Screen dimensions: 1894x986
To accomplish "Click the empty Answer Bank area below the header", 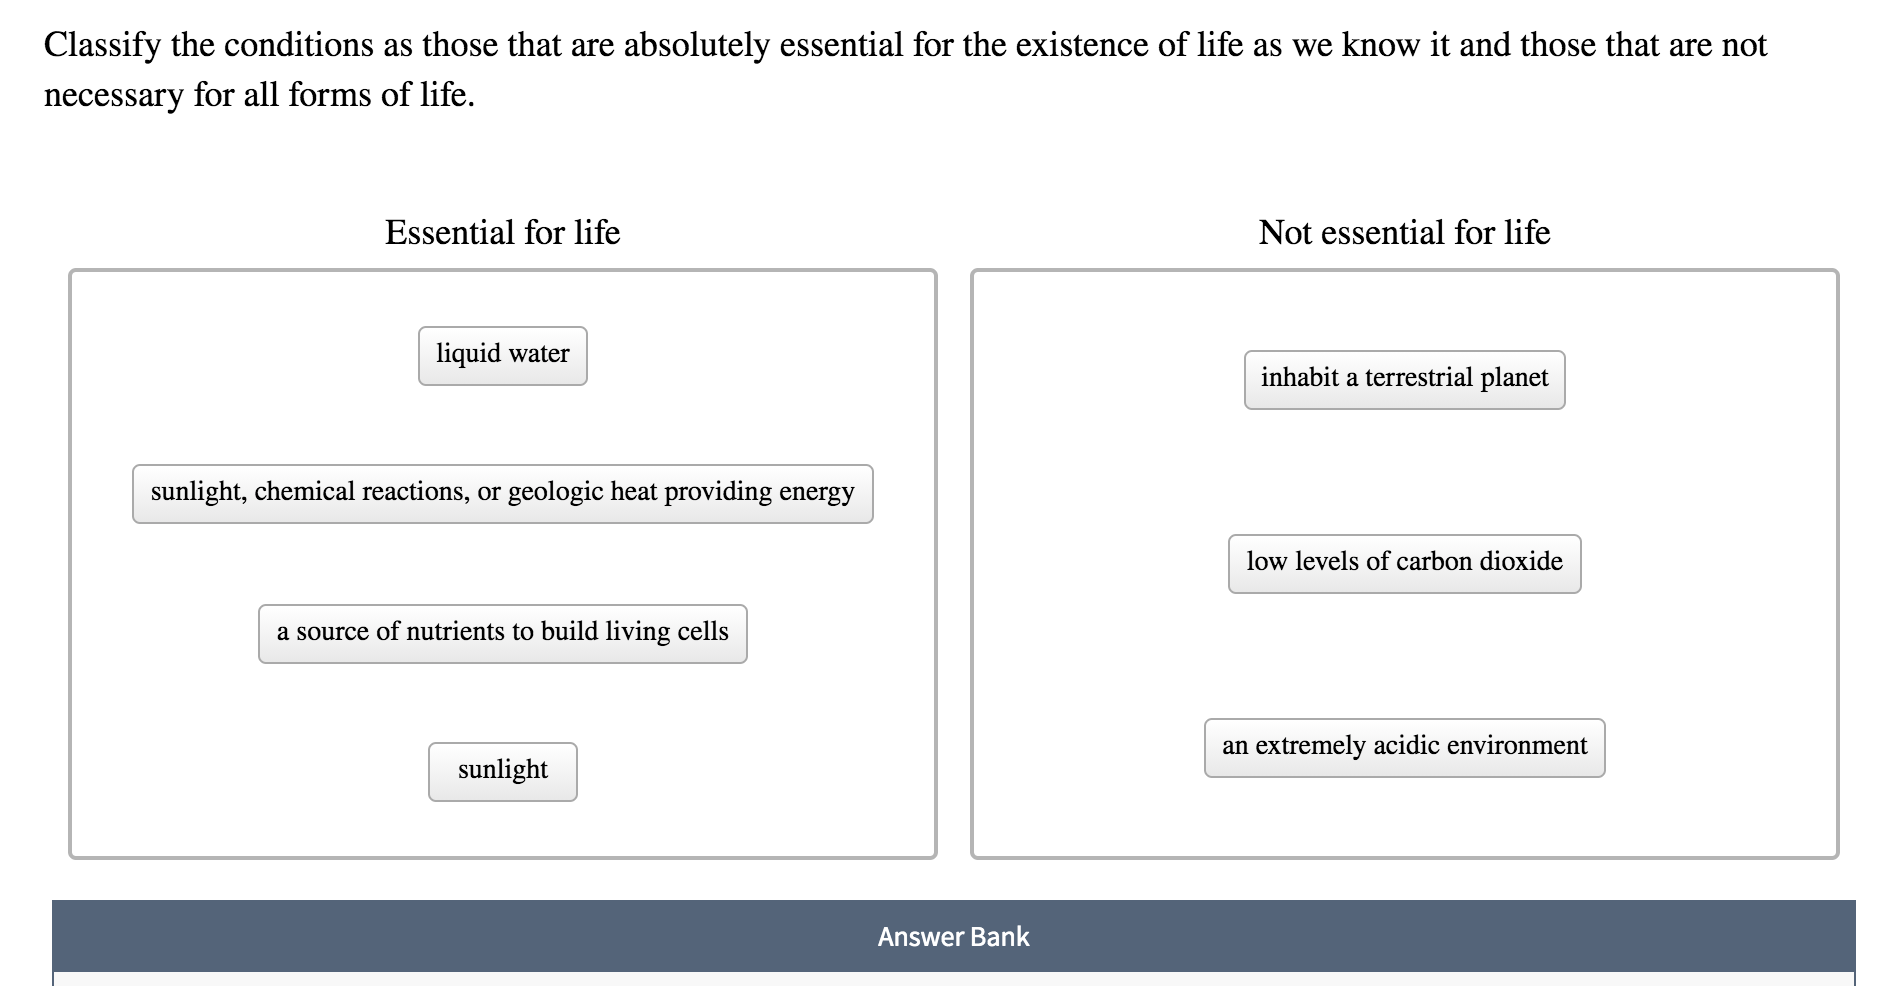I will pos(952,980).
